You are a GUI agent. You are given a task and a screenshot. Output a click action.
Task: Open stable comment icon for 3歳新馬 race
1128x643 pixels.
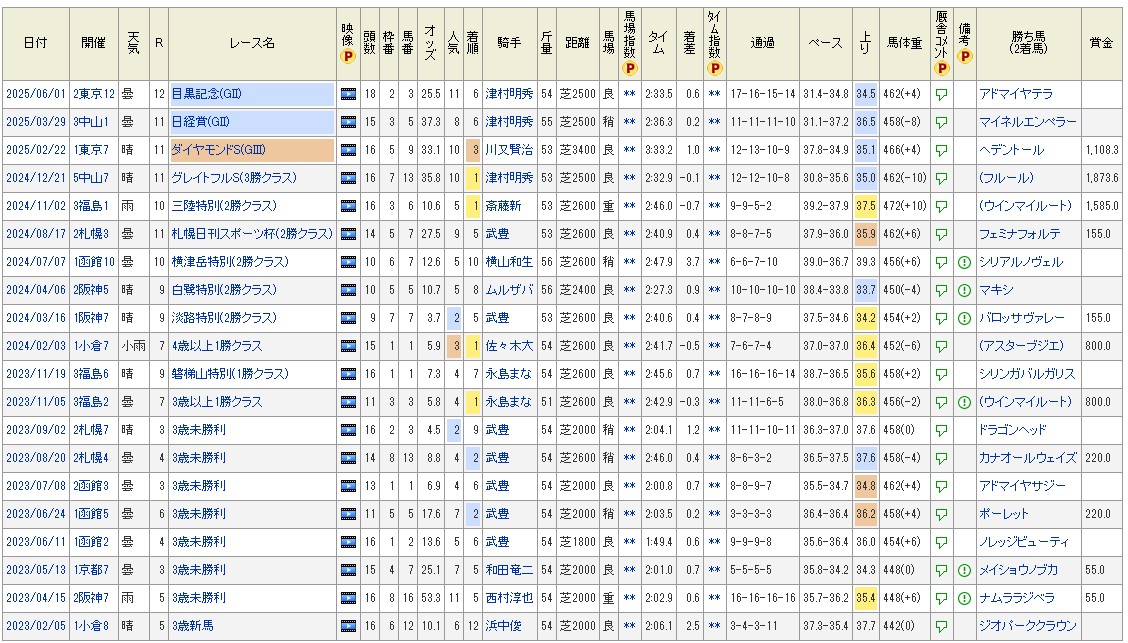tap(941, 626)
